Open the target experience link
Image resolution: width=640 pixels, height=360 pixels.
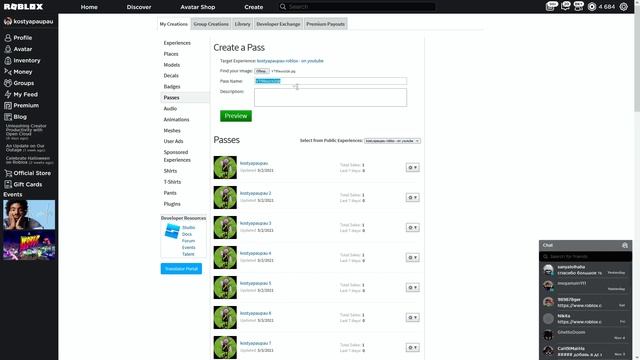pyautogui.click(x=290, y=61)
